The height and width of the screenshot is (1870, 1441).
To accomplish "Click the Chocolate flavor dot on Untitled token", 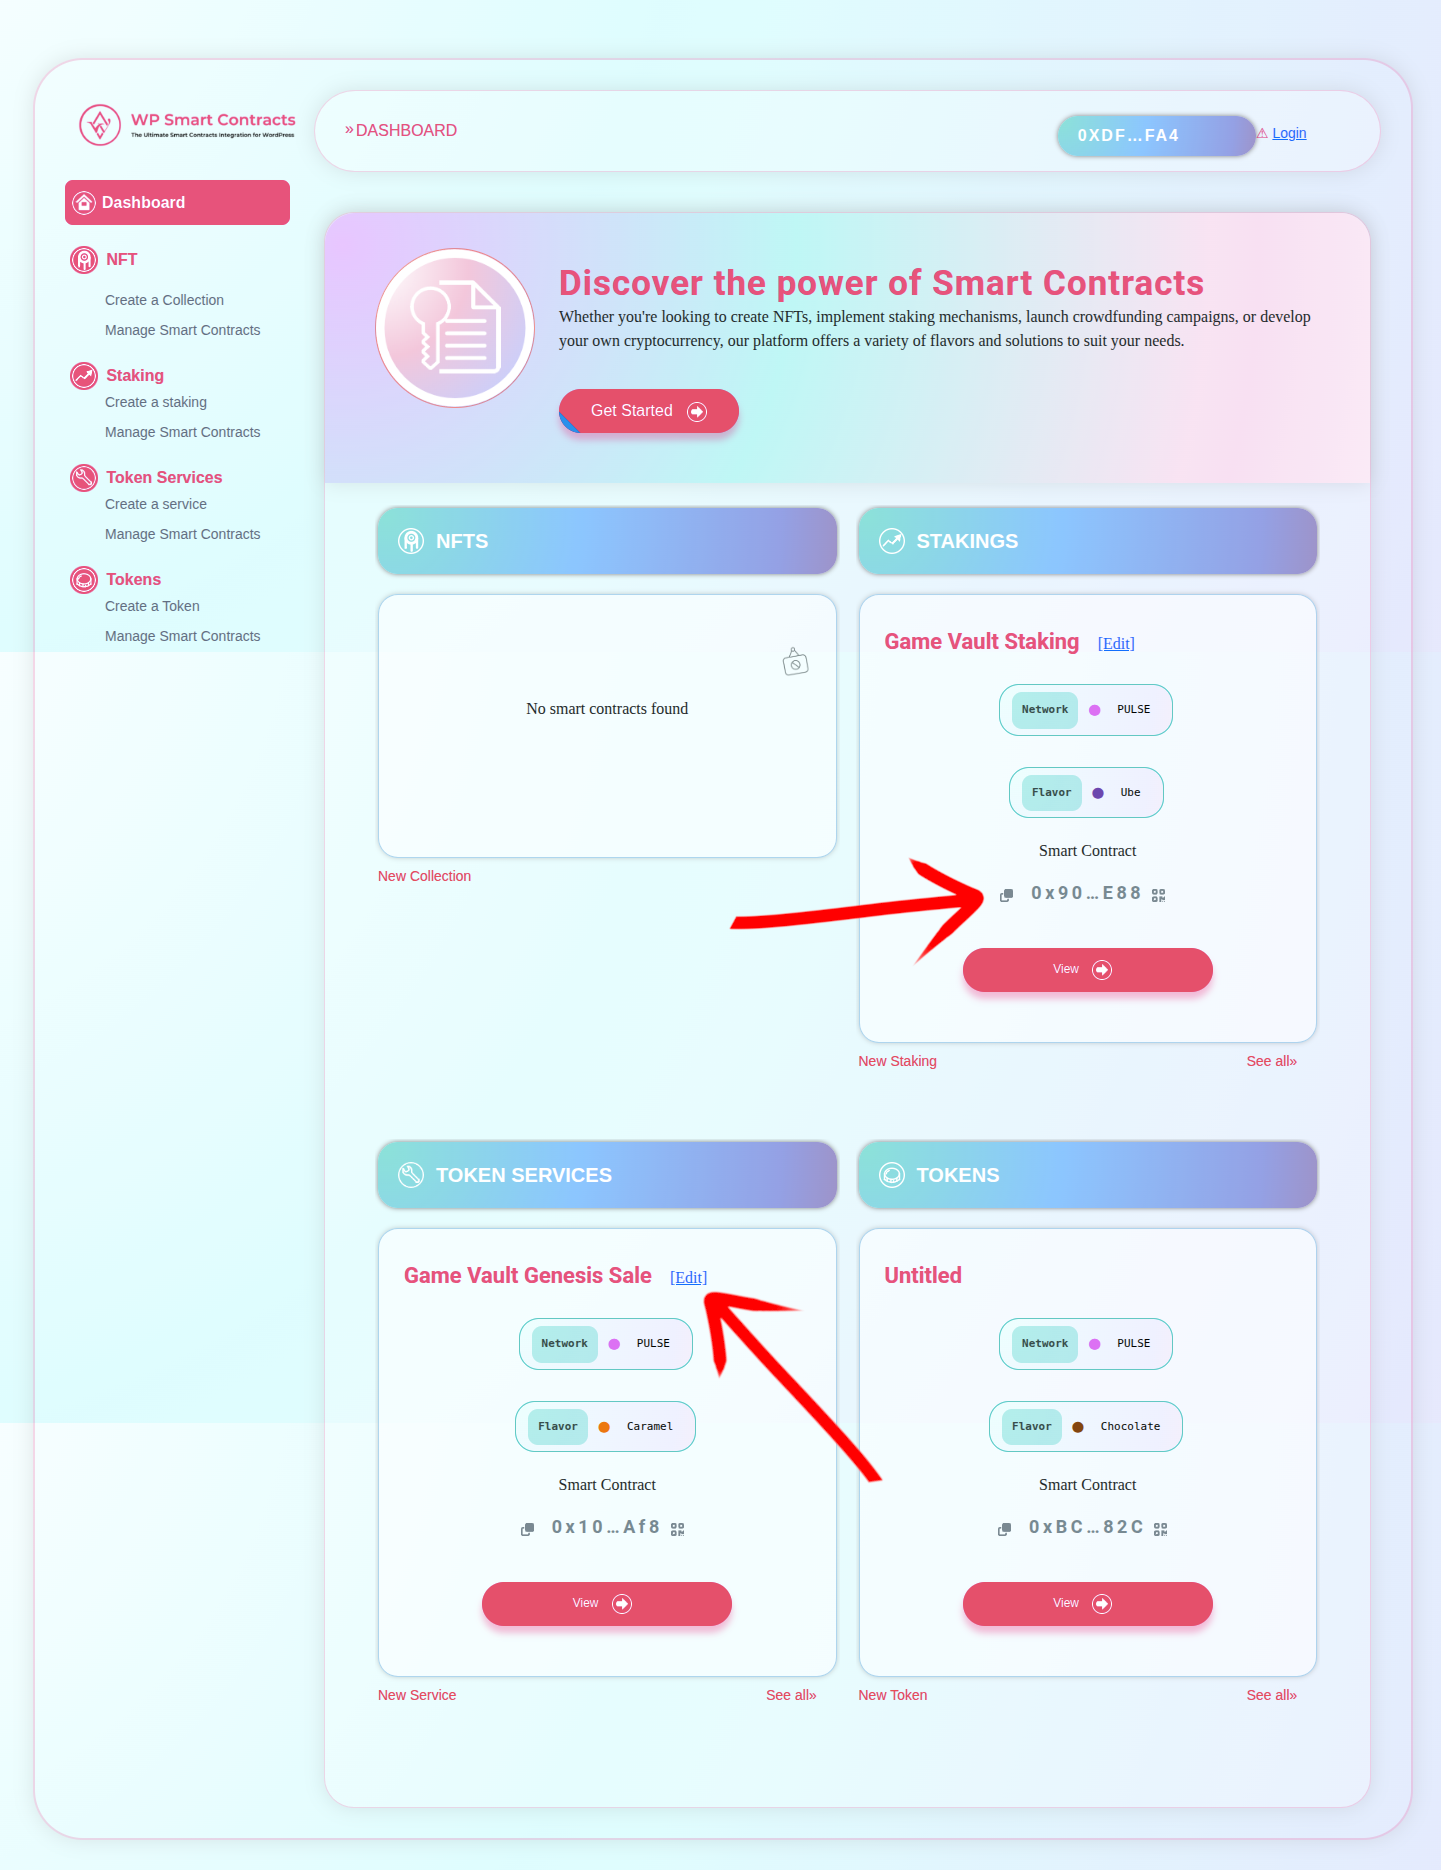I will (1077, 1426).
